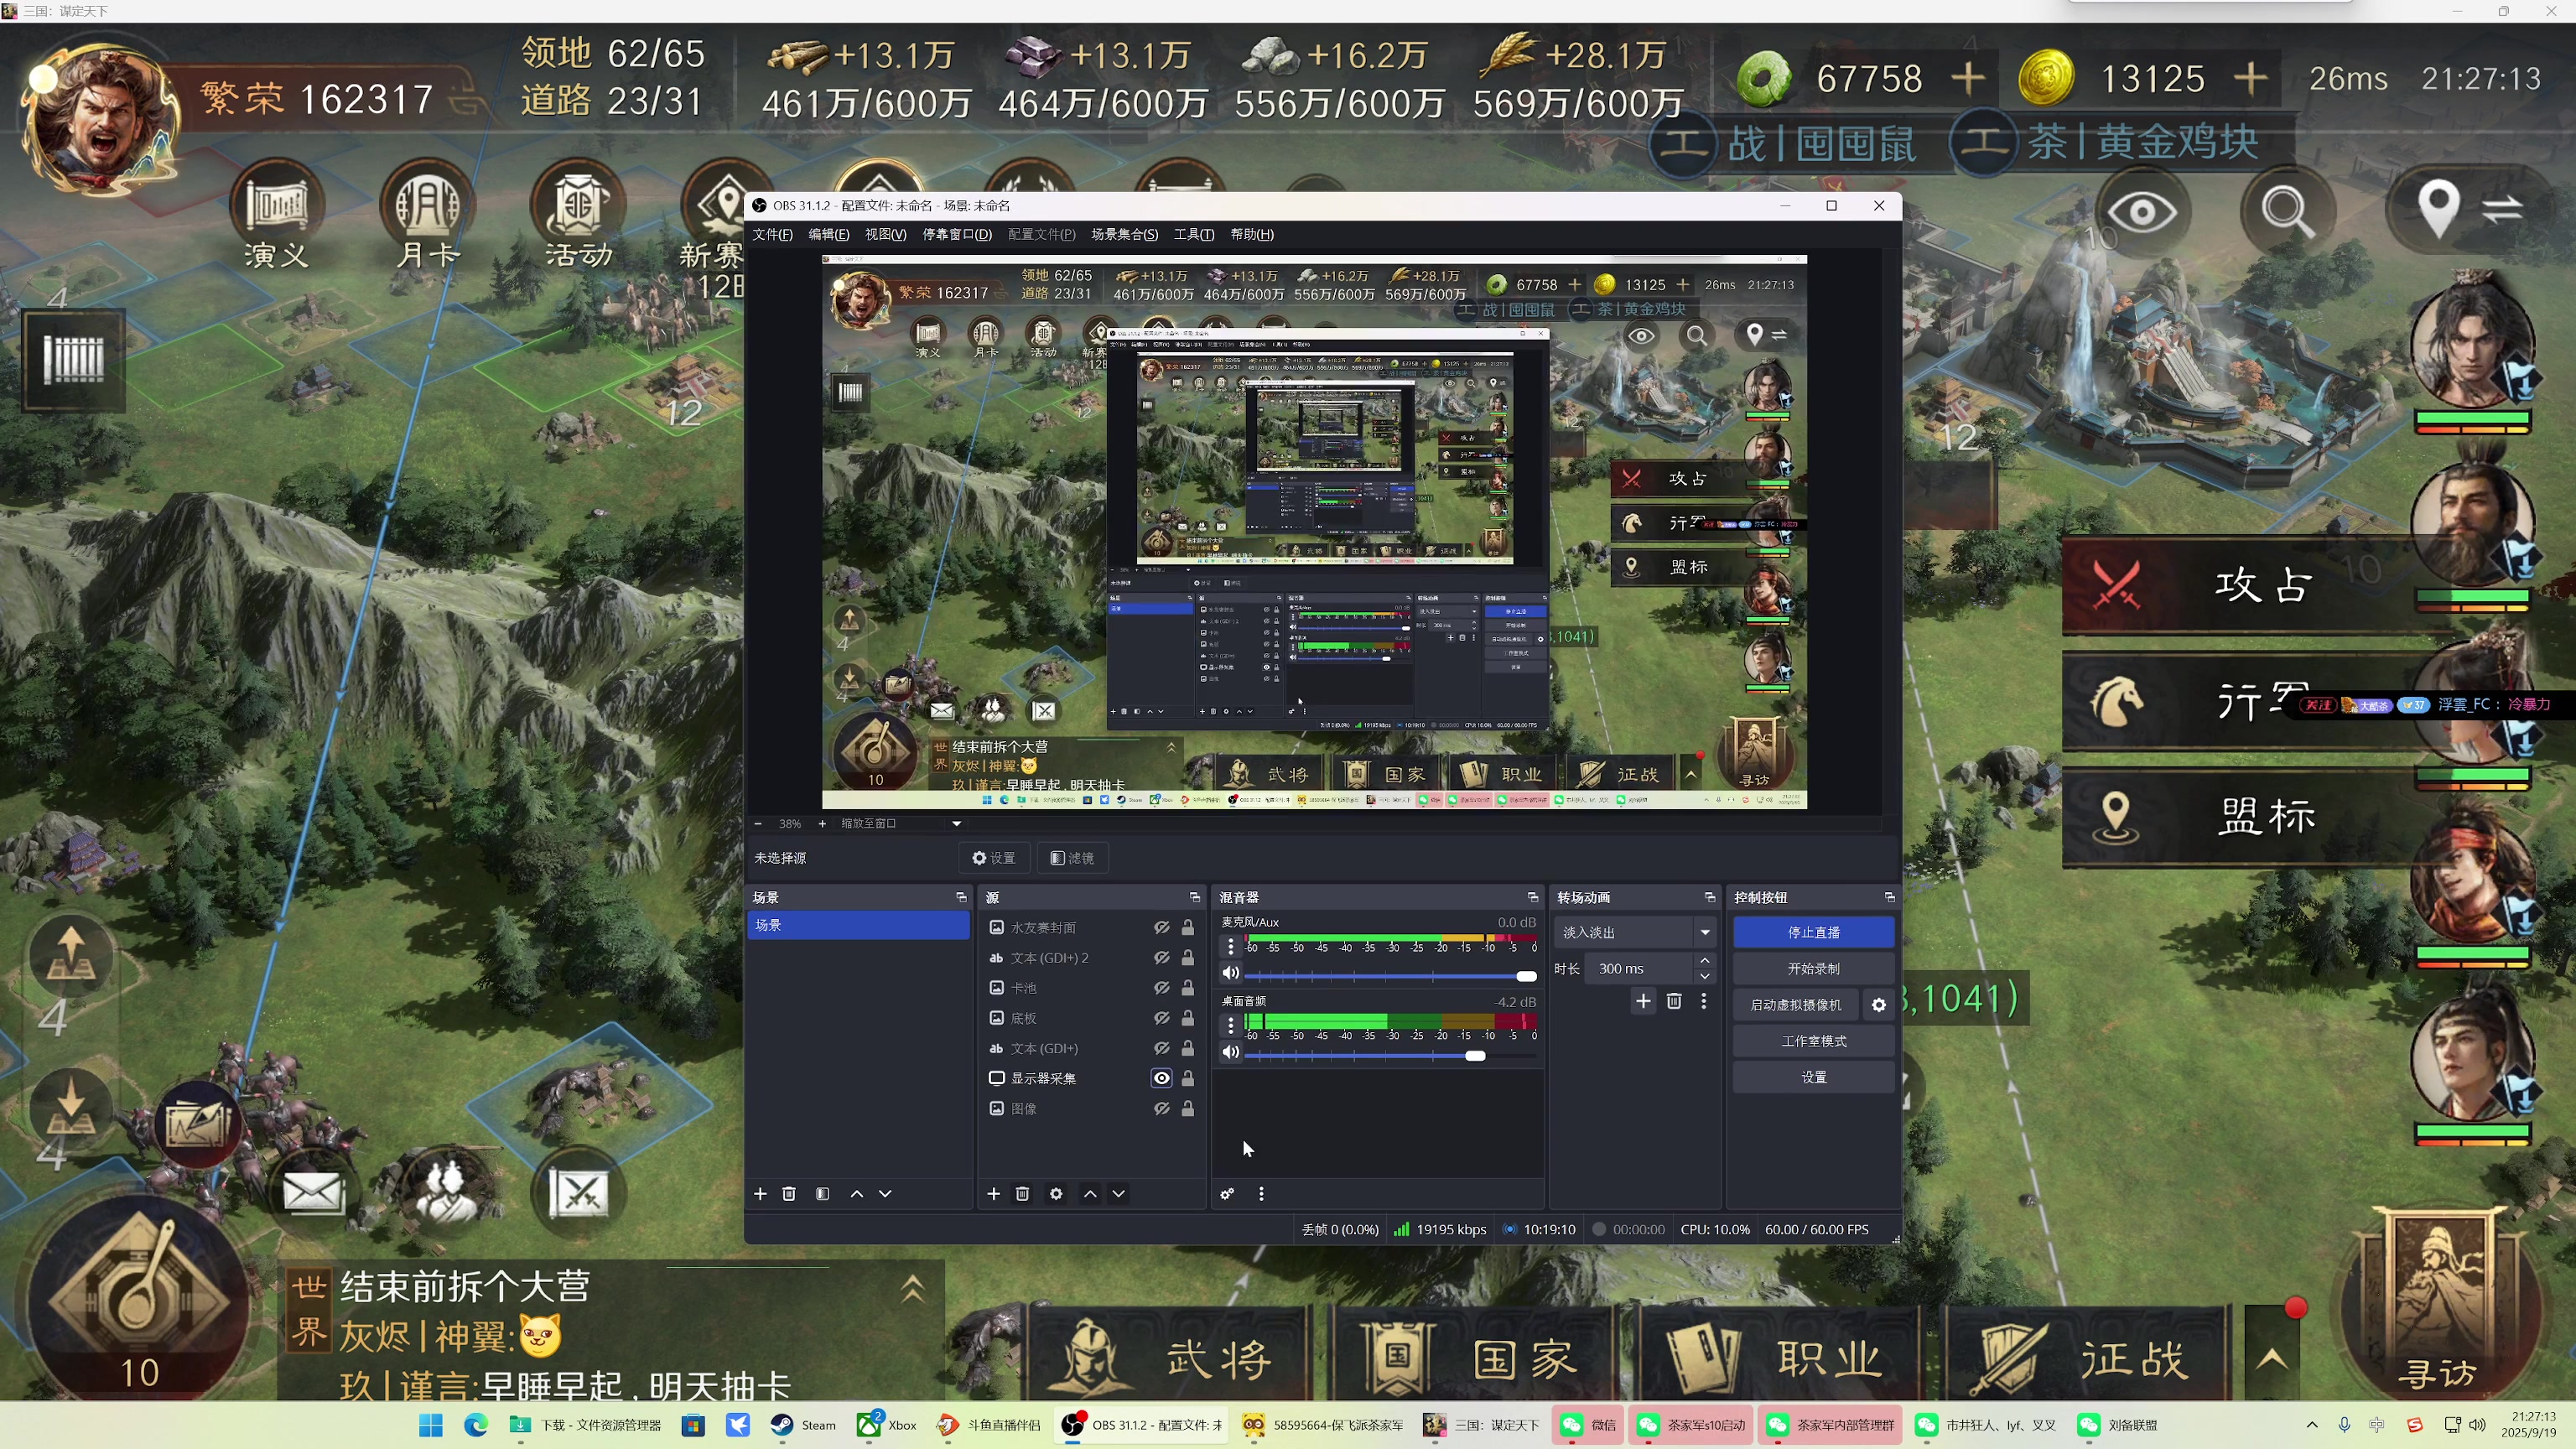Open the 视图(V) menu
Image resolution: width=2576 pixels, height=1449 pixels.
[885, 234]
